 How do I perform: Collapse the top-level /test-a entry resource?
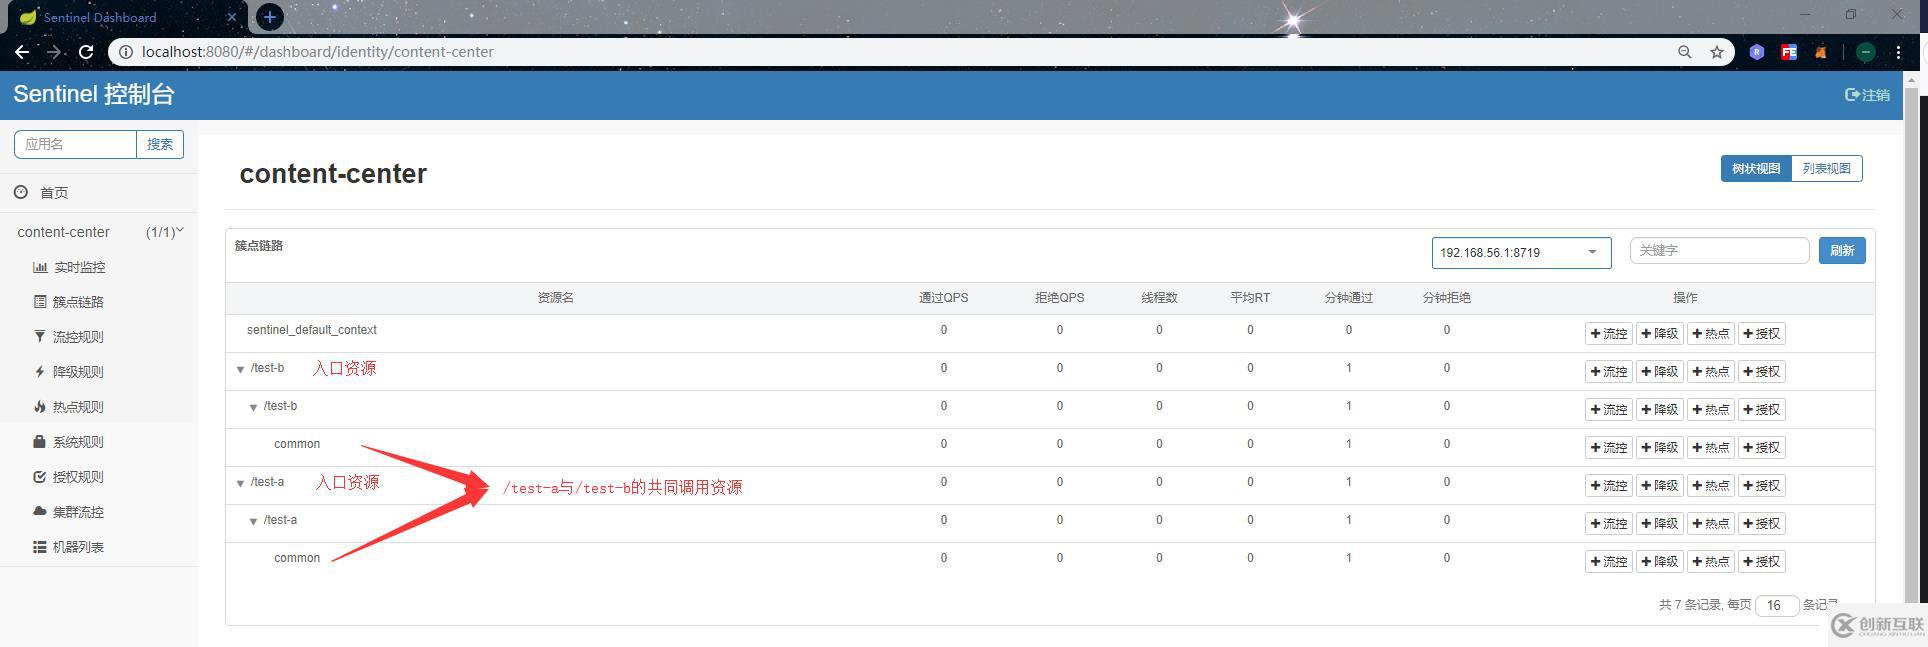point(240,483)
